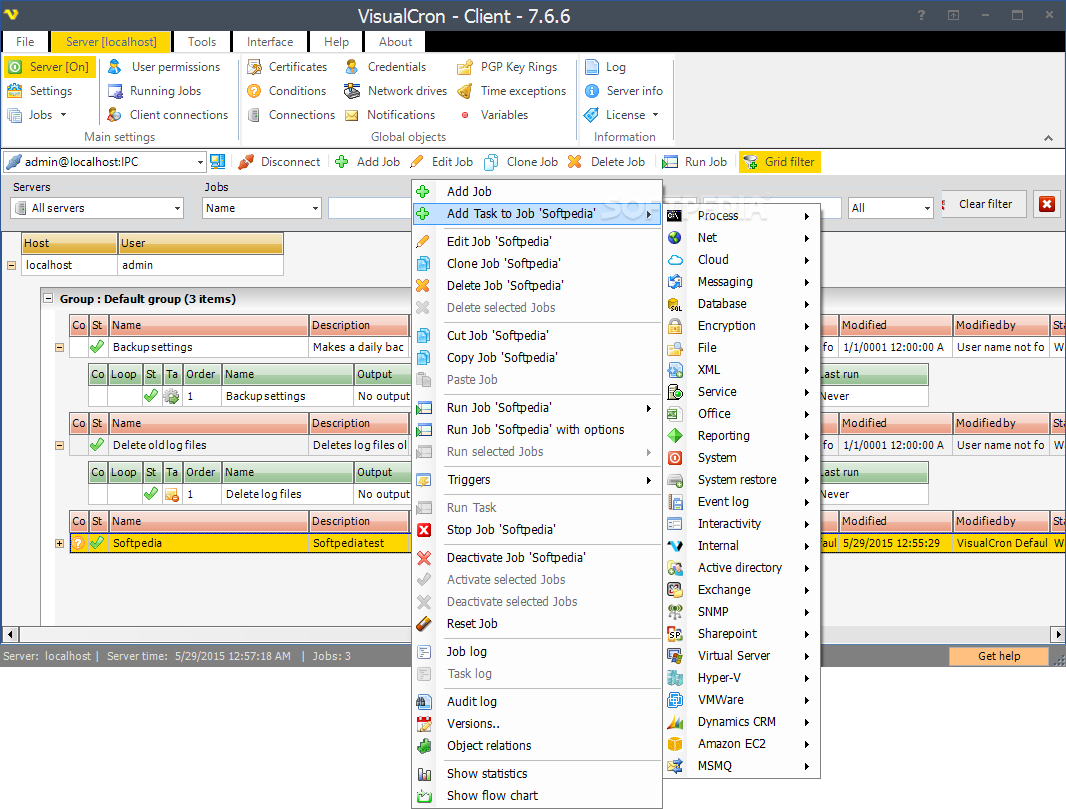The height and width of the screenshot is (809, 1066).
Task: Expand the Jobs ribbon dropdown
Action: pyautogui.click(x=63, y=115)
